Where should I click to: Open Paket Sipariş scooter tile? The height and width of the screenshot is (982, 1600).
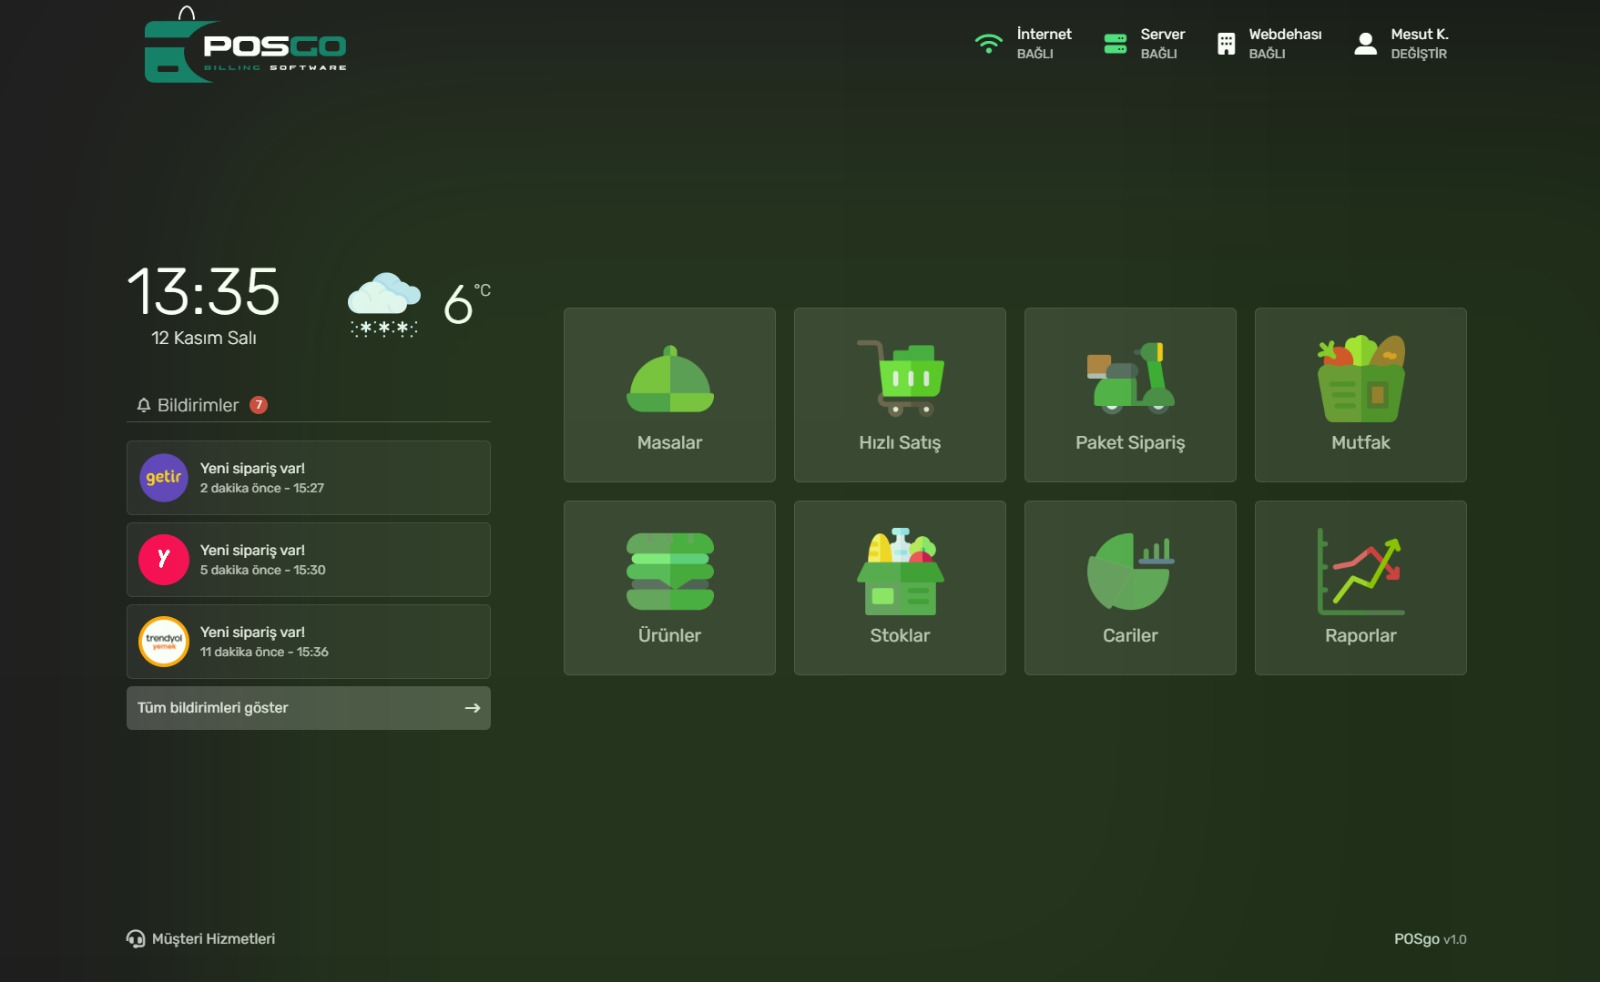[x=1129, y=395]
